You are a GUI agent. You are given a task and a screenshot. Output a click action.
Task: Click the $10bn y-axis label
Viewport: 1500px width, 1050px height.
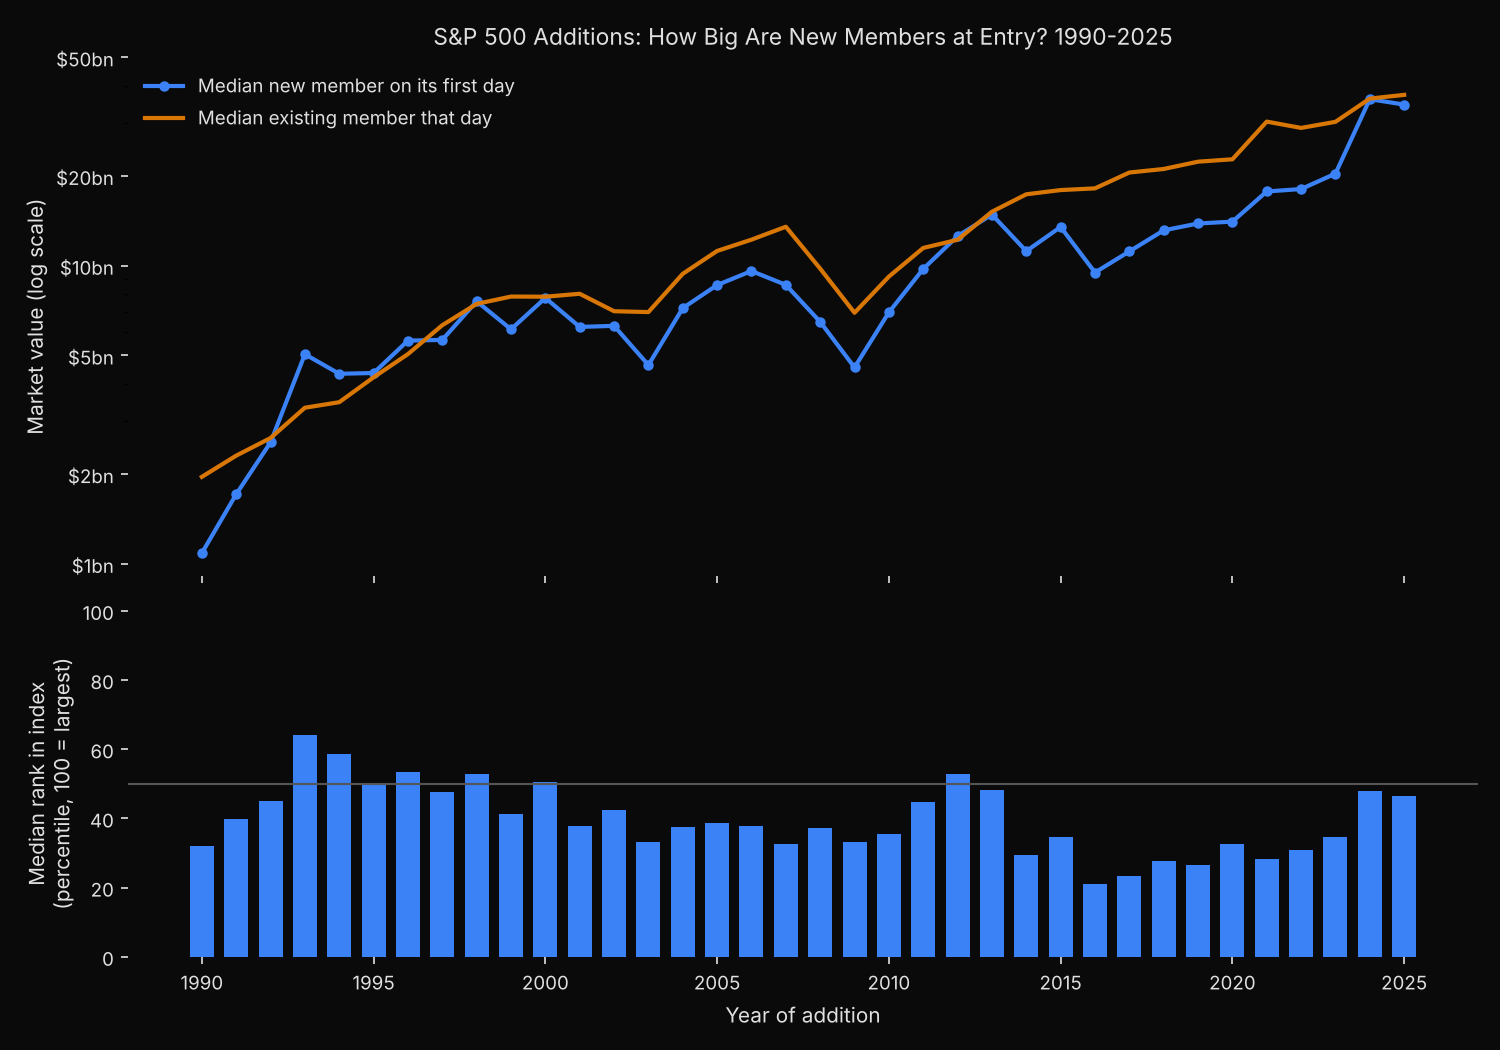pyautogui.click(x=86, y=268)
